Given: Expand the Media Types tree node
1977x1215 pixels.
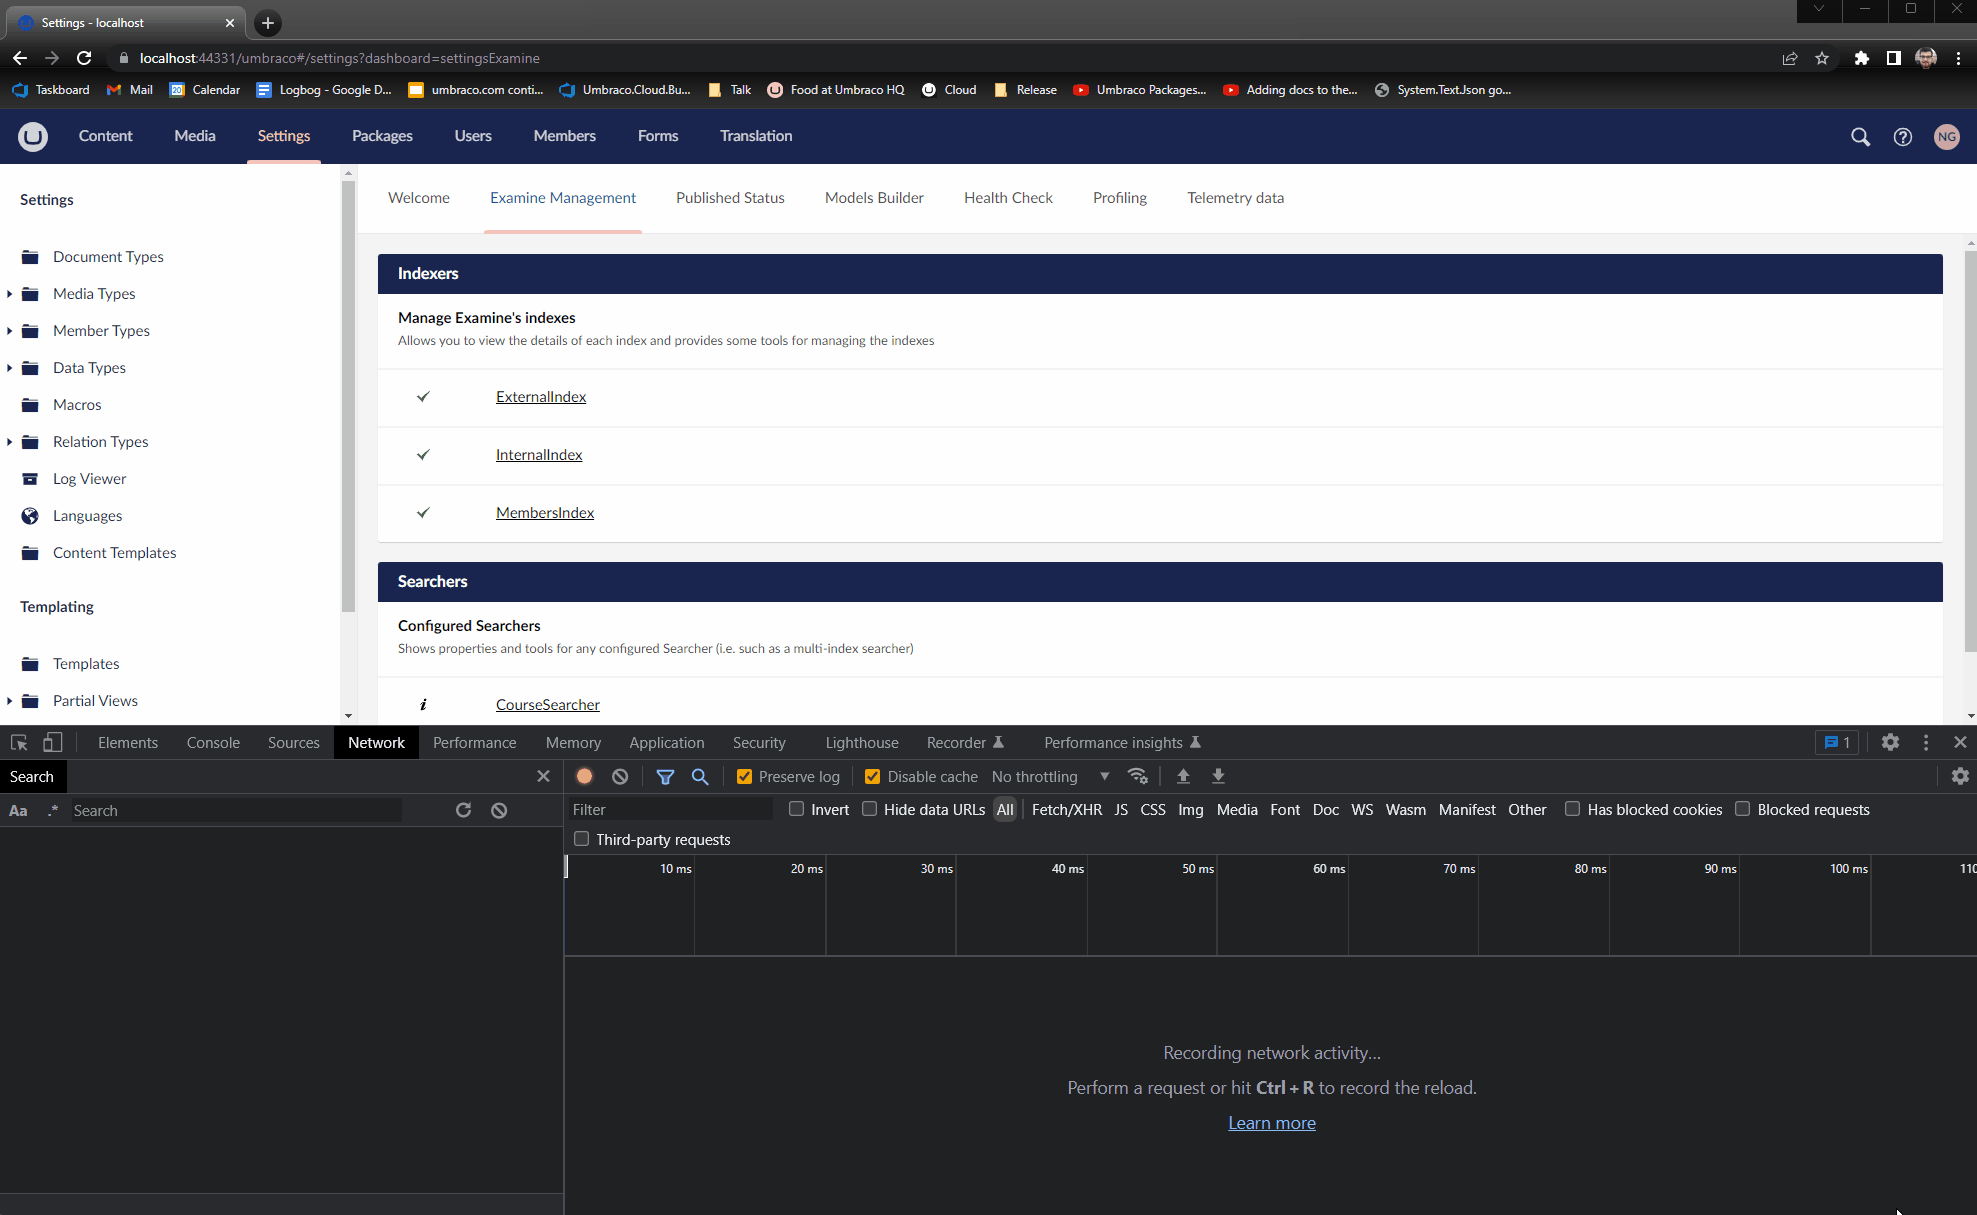Looking at the screenshot, I should [x=10, y=293].
